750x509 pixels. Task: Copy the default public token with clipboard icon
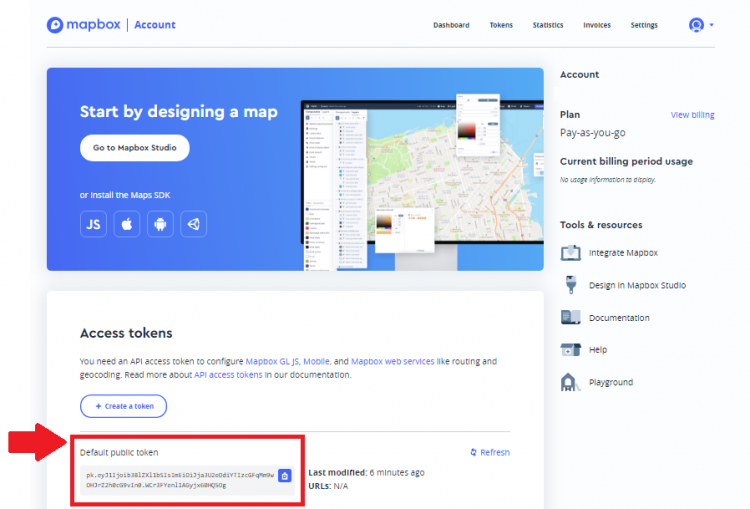click(285, 476)
